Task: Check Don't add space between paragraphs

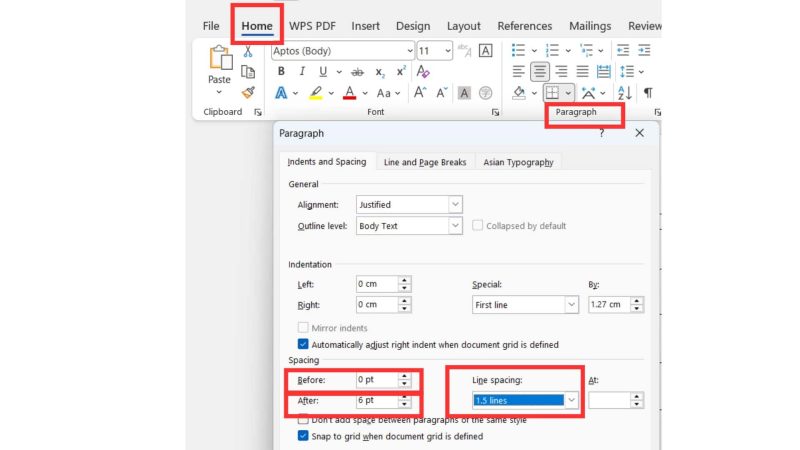Action: pos(303,420)
